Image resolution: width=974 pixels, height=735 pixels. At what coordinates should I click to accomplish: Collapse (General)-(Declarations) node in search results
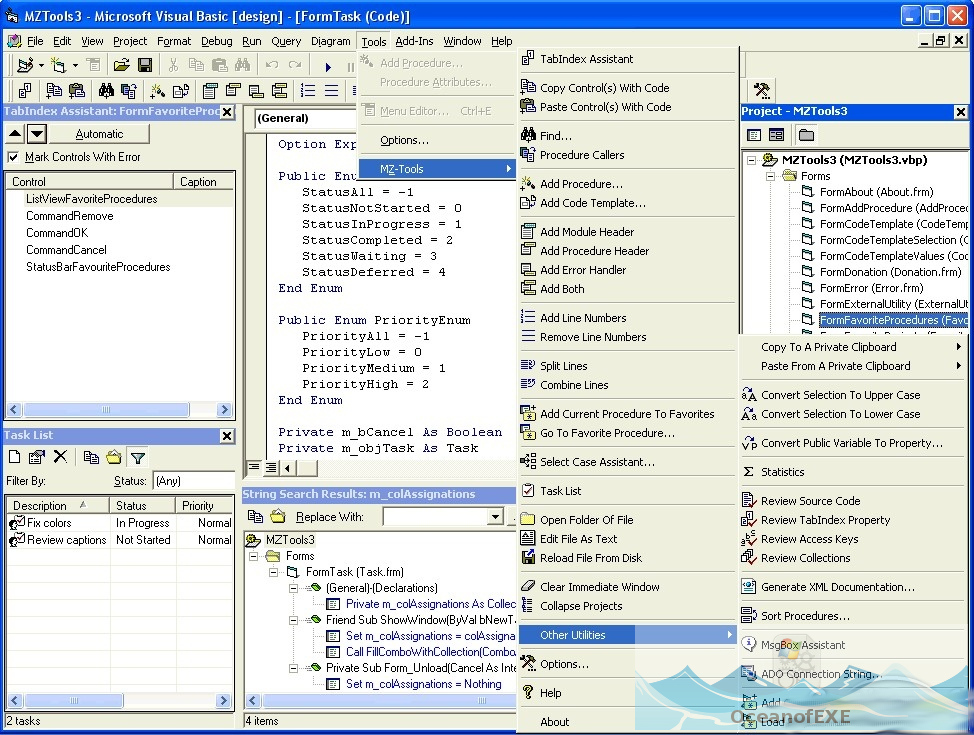click(x=293, y=588)
